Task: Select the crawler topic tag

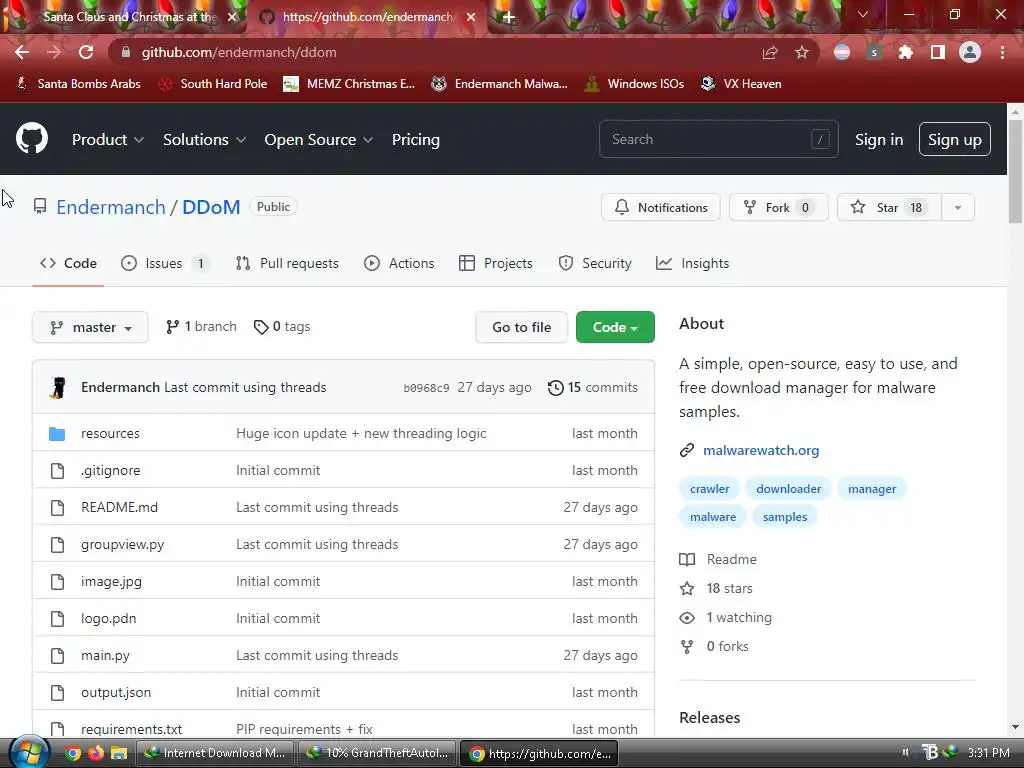Action: point(709,489)
